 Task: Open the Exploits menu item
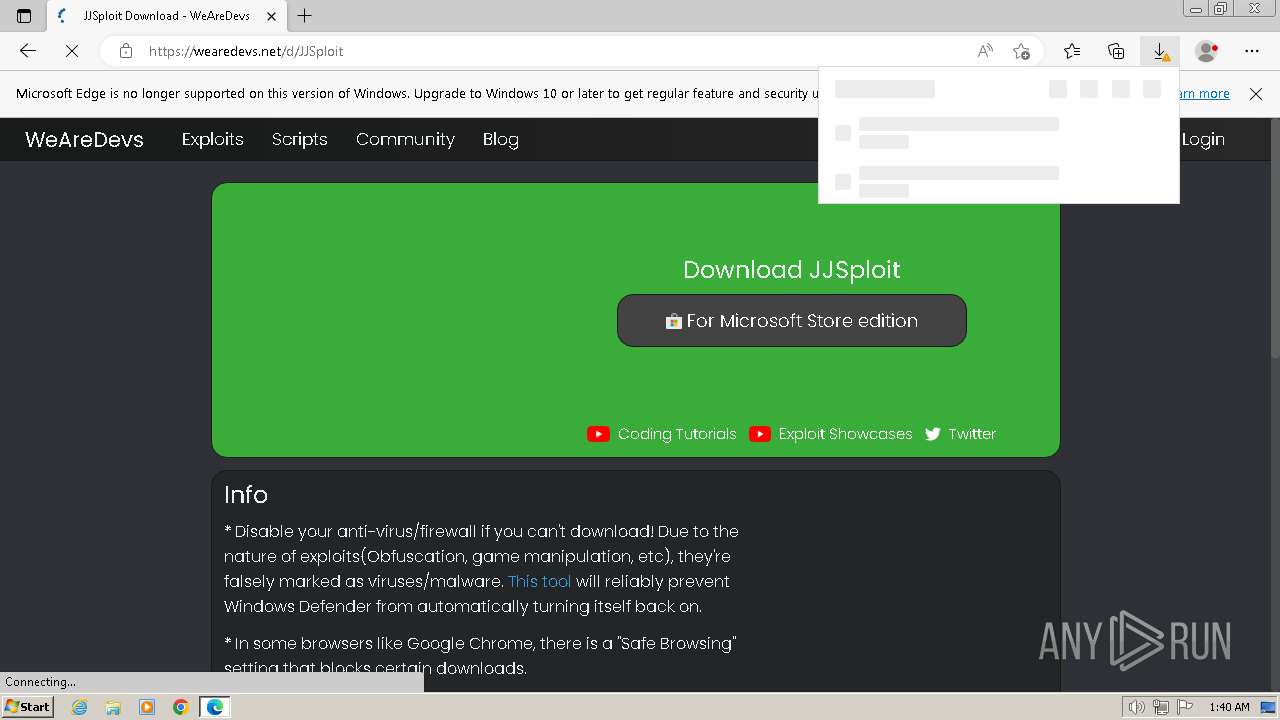tap(212, 139)
